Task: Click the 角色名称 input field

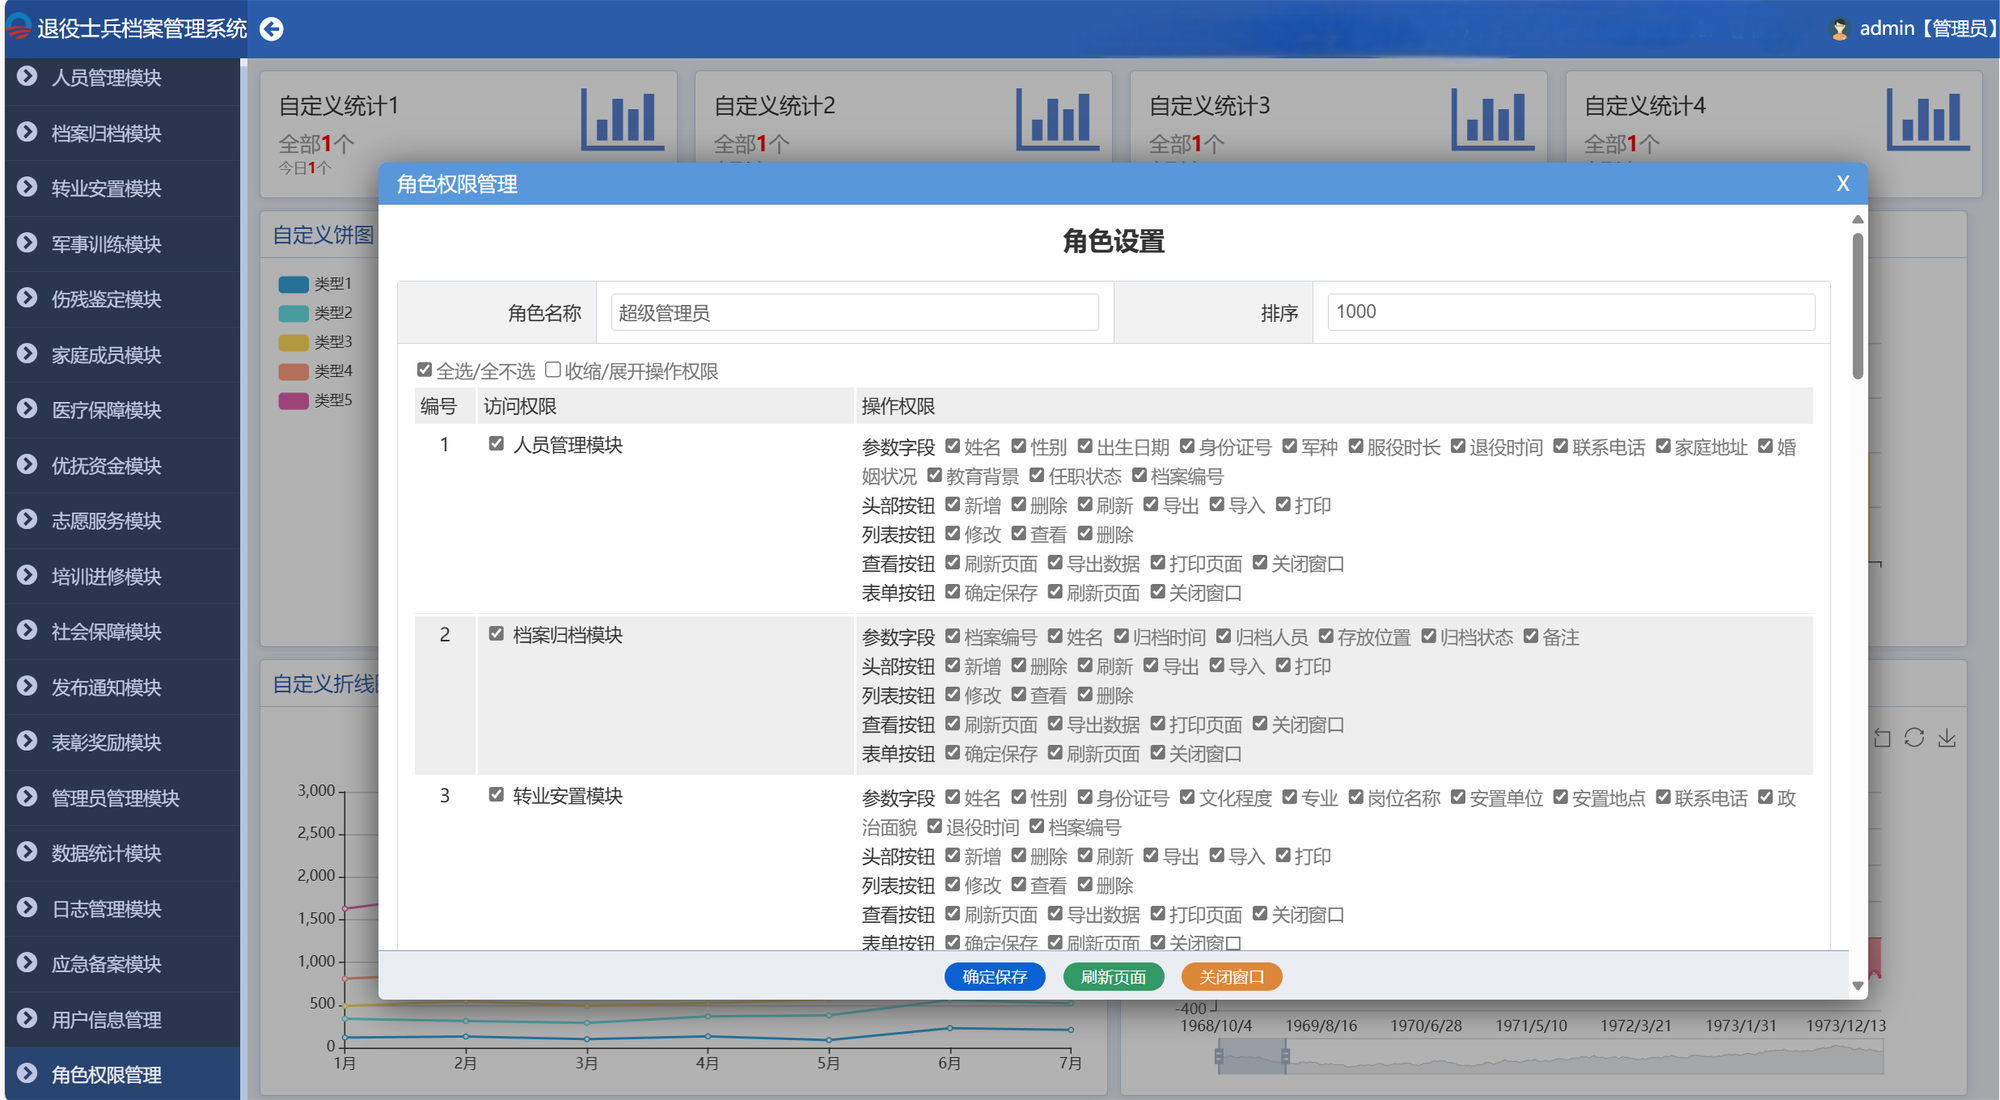Action: click(x=854, y=313)
